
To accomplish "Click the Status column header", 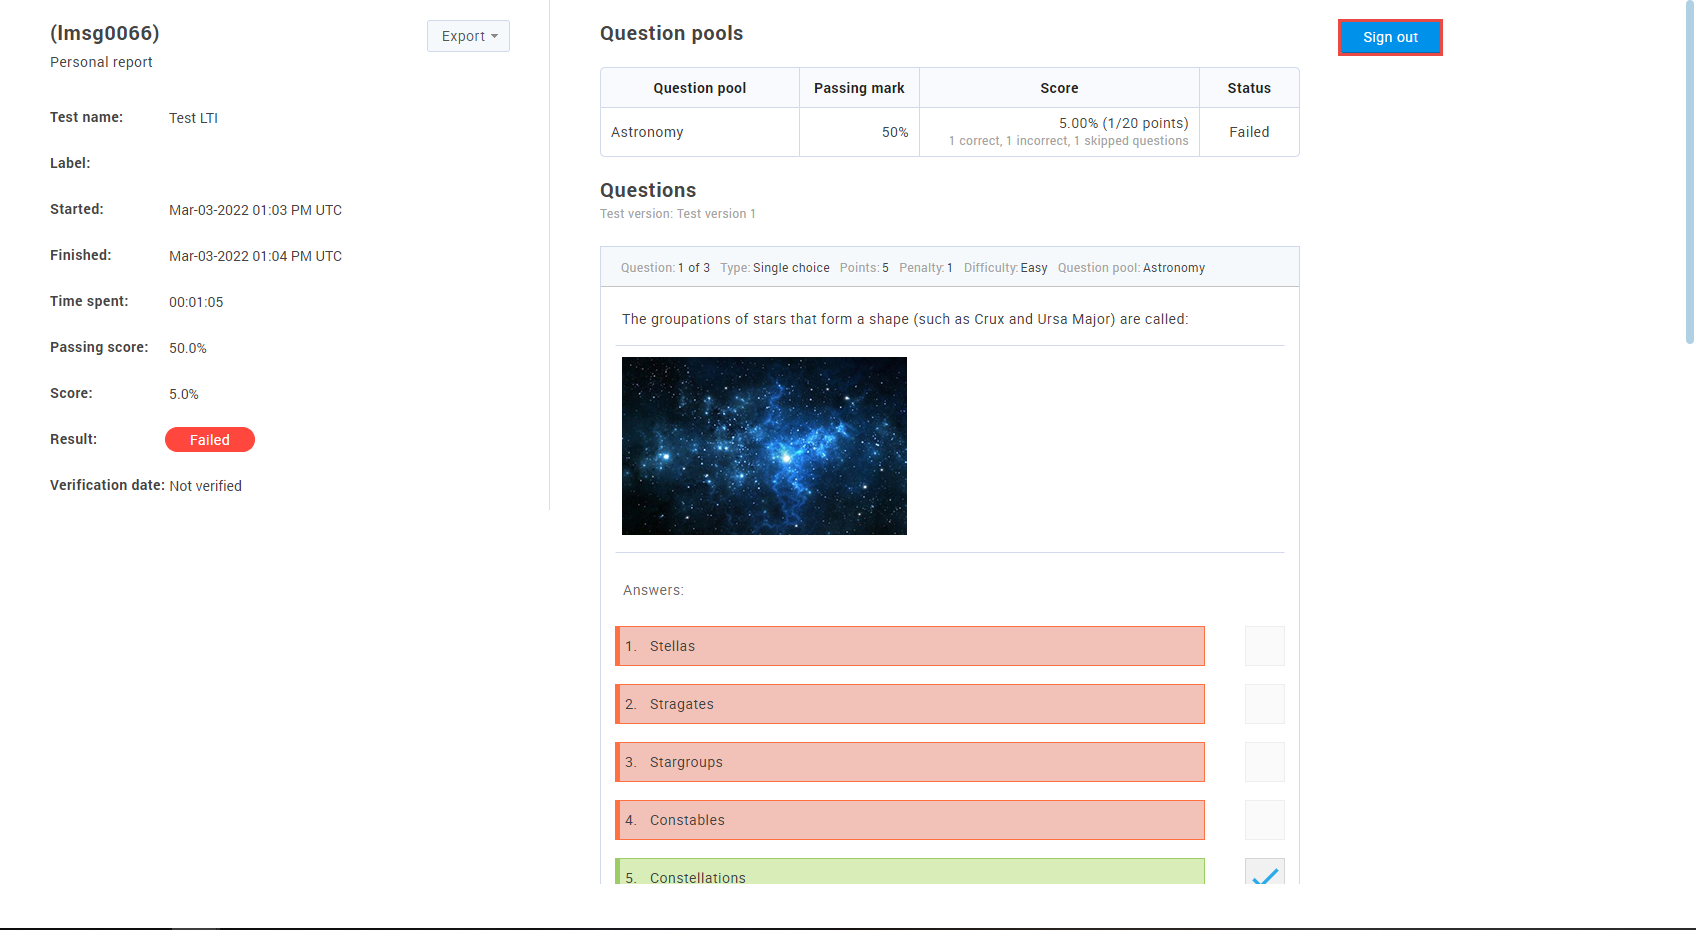I will point(1249,88).
